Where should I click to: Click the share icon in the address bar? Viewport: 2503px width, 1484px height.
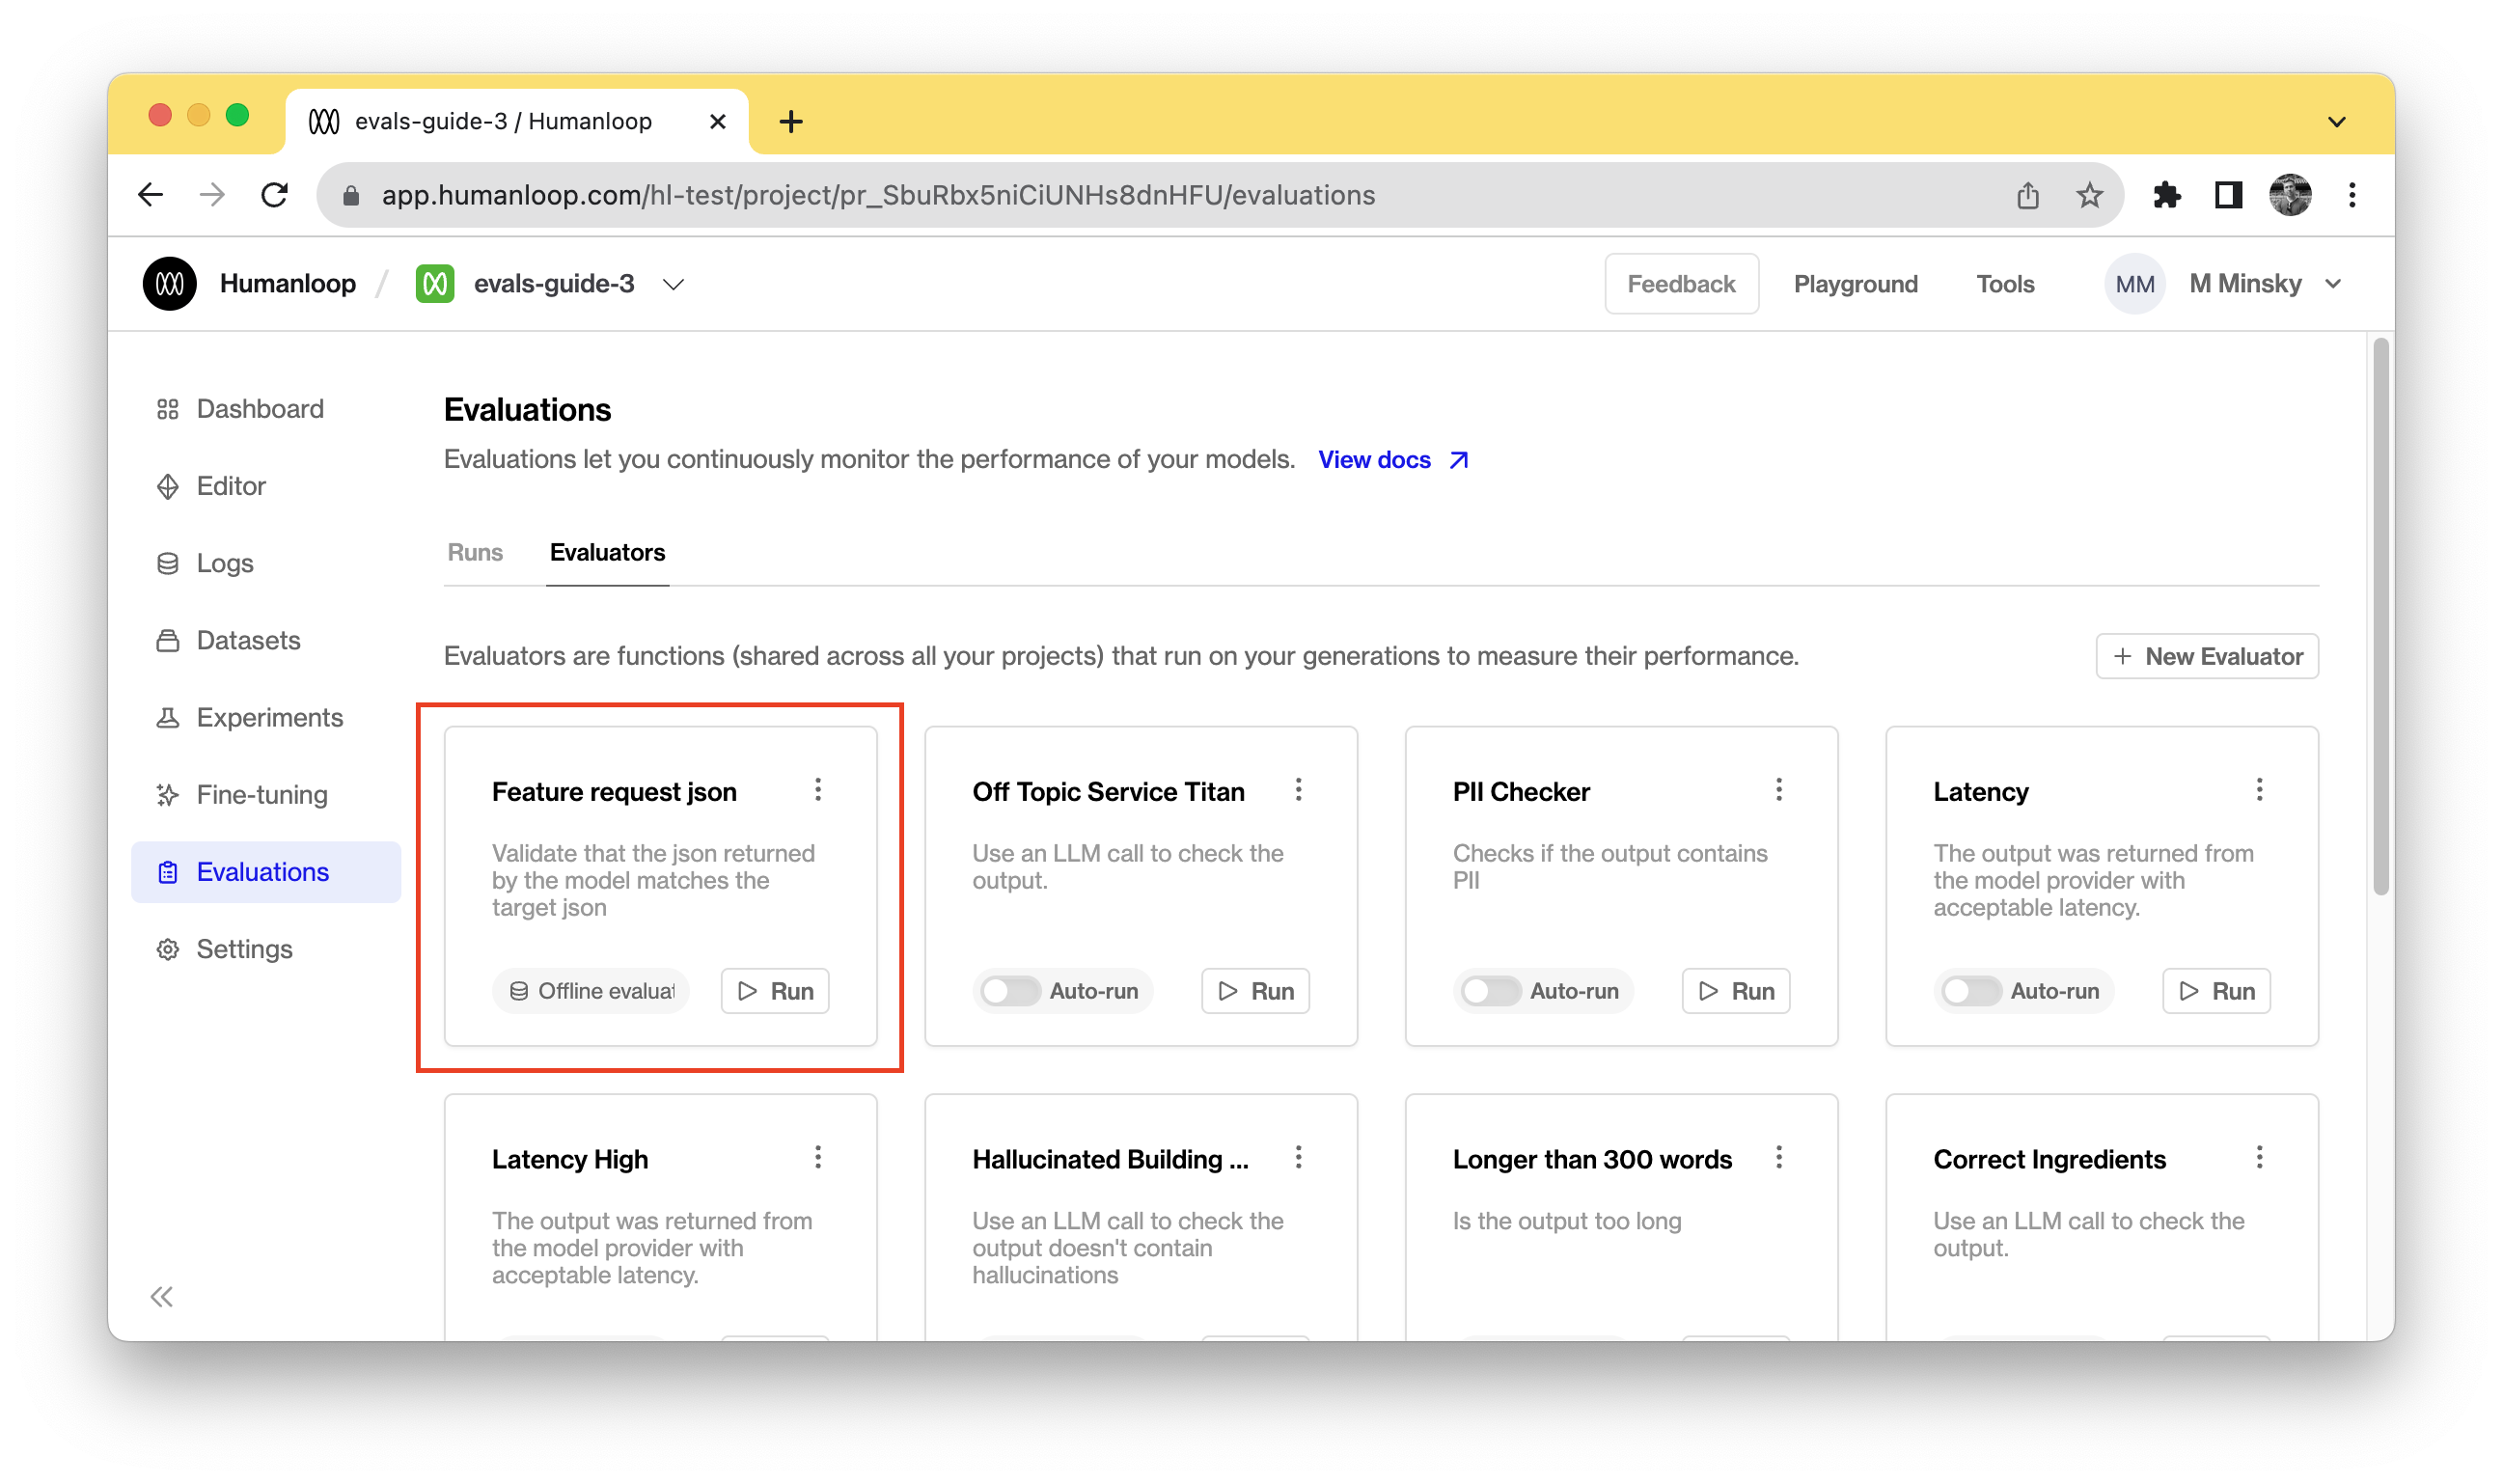(x=2028, y=195)
